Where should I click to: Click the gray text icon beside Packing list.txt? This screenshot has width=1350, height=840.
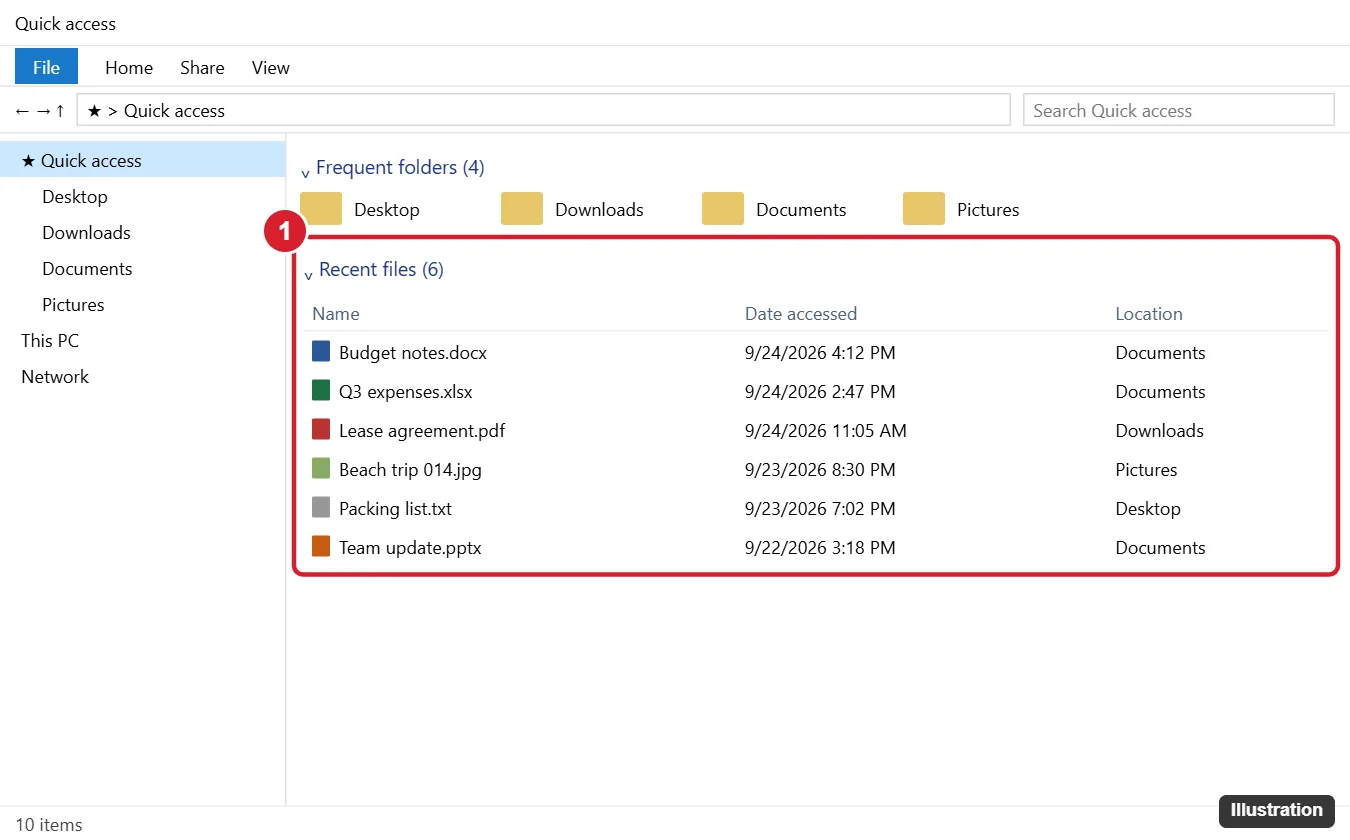pos(321,508)
